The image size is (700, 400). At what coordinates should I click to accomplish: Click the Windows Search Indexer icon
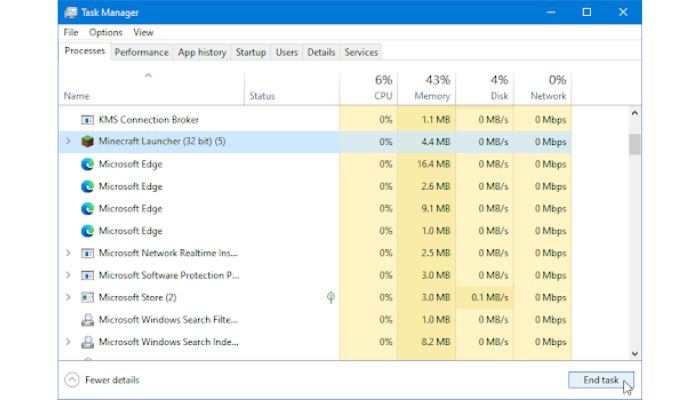tap(88, 342)
